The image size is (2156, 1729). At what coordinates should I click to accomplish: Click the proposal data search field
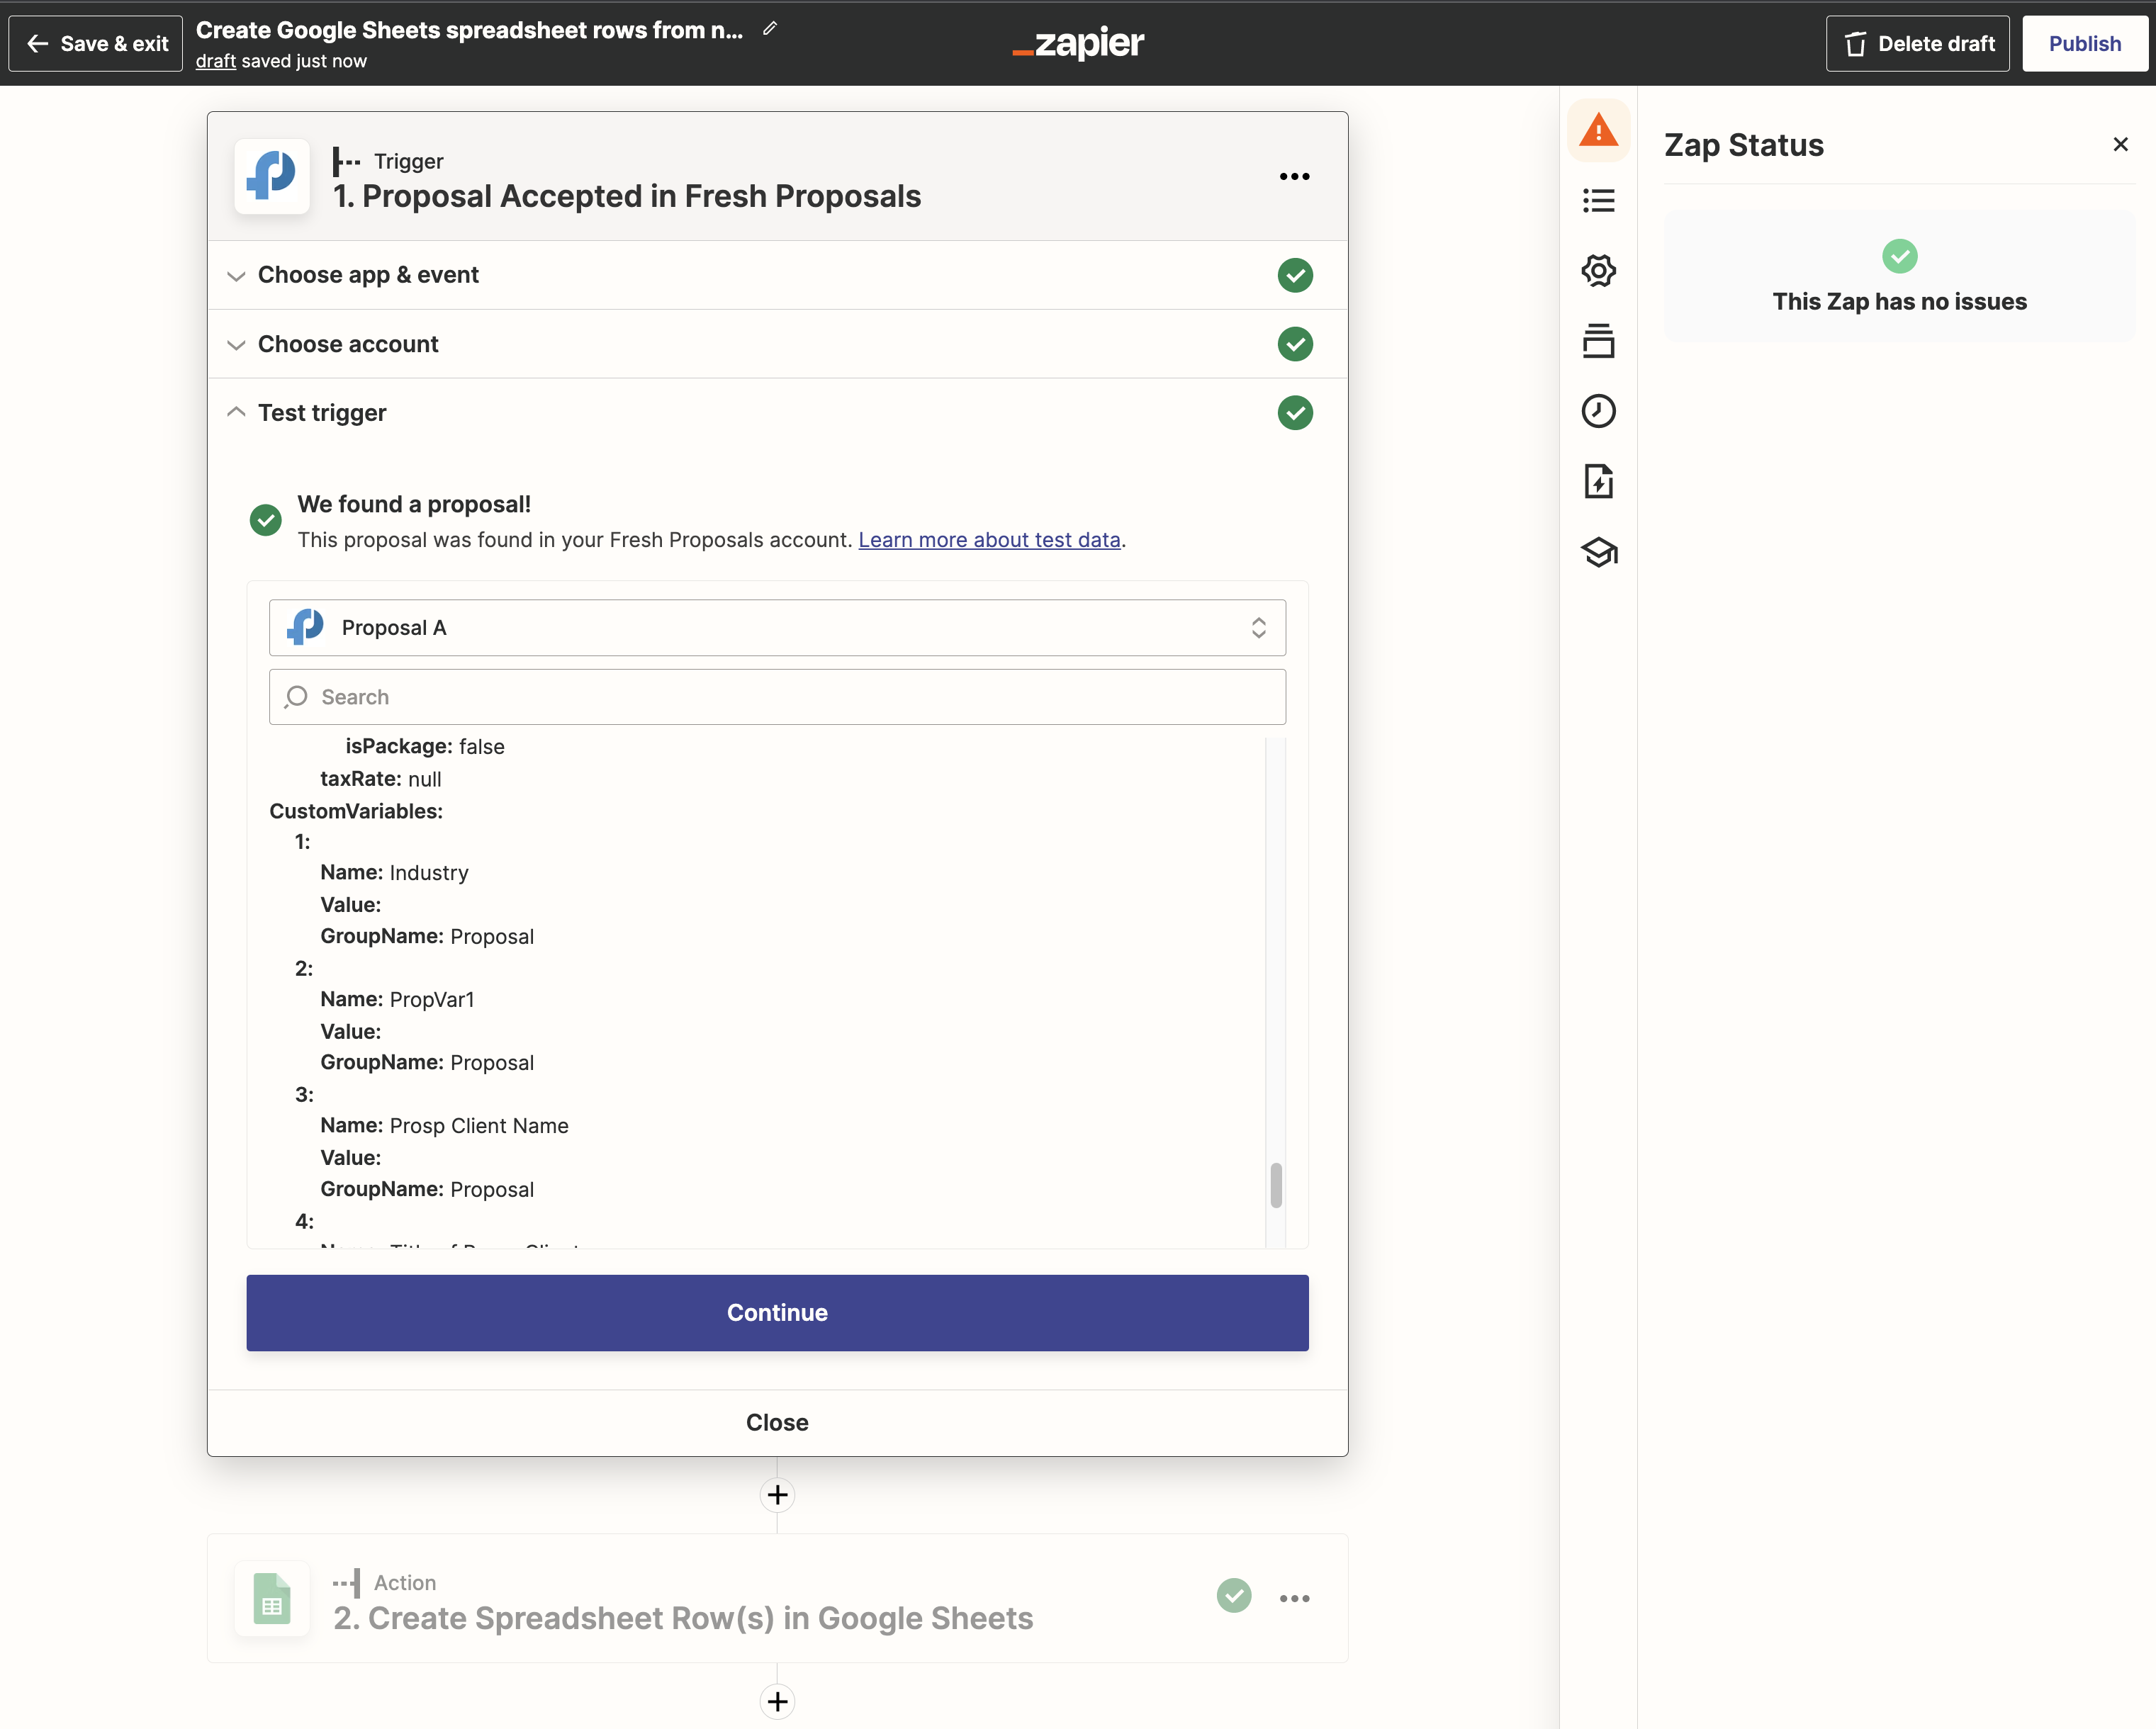point(777,697)
